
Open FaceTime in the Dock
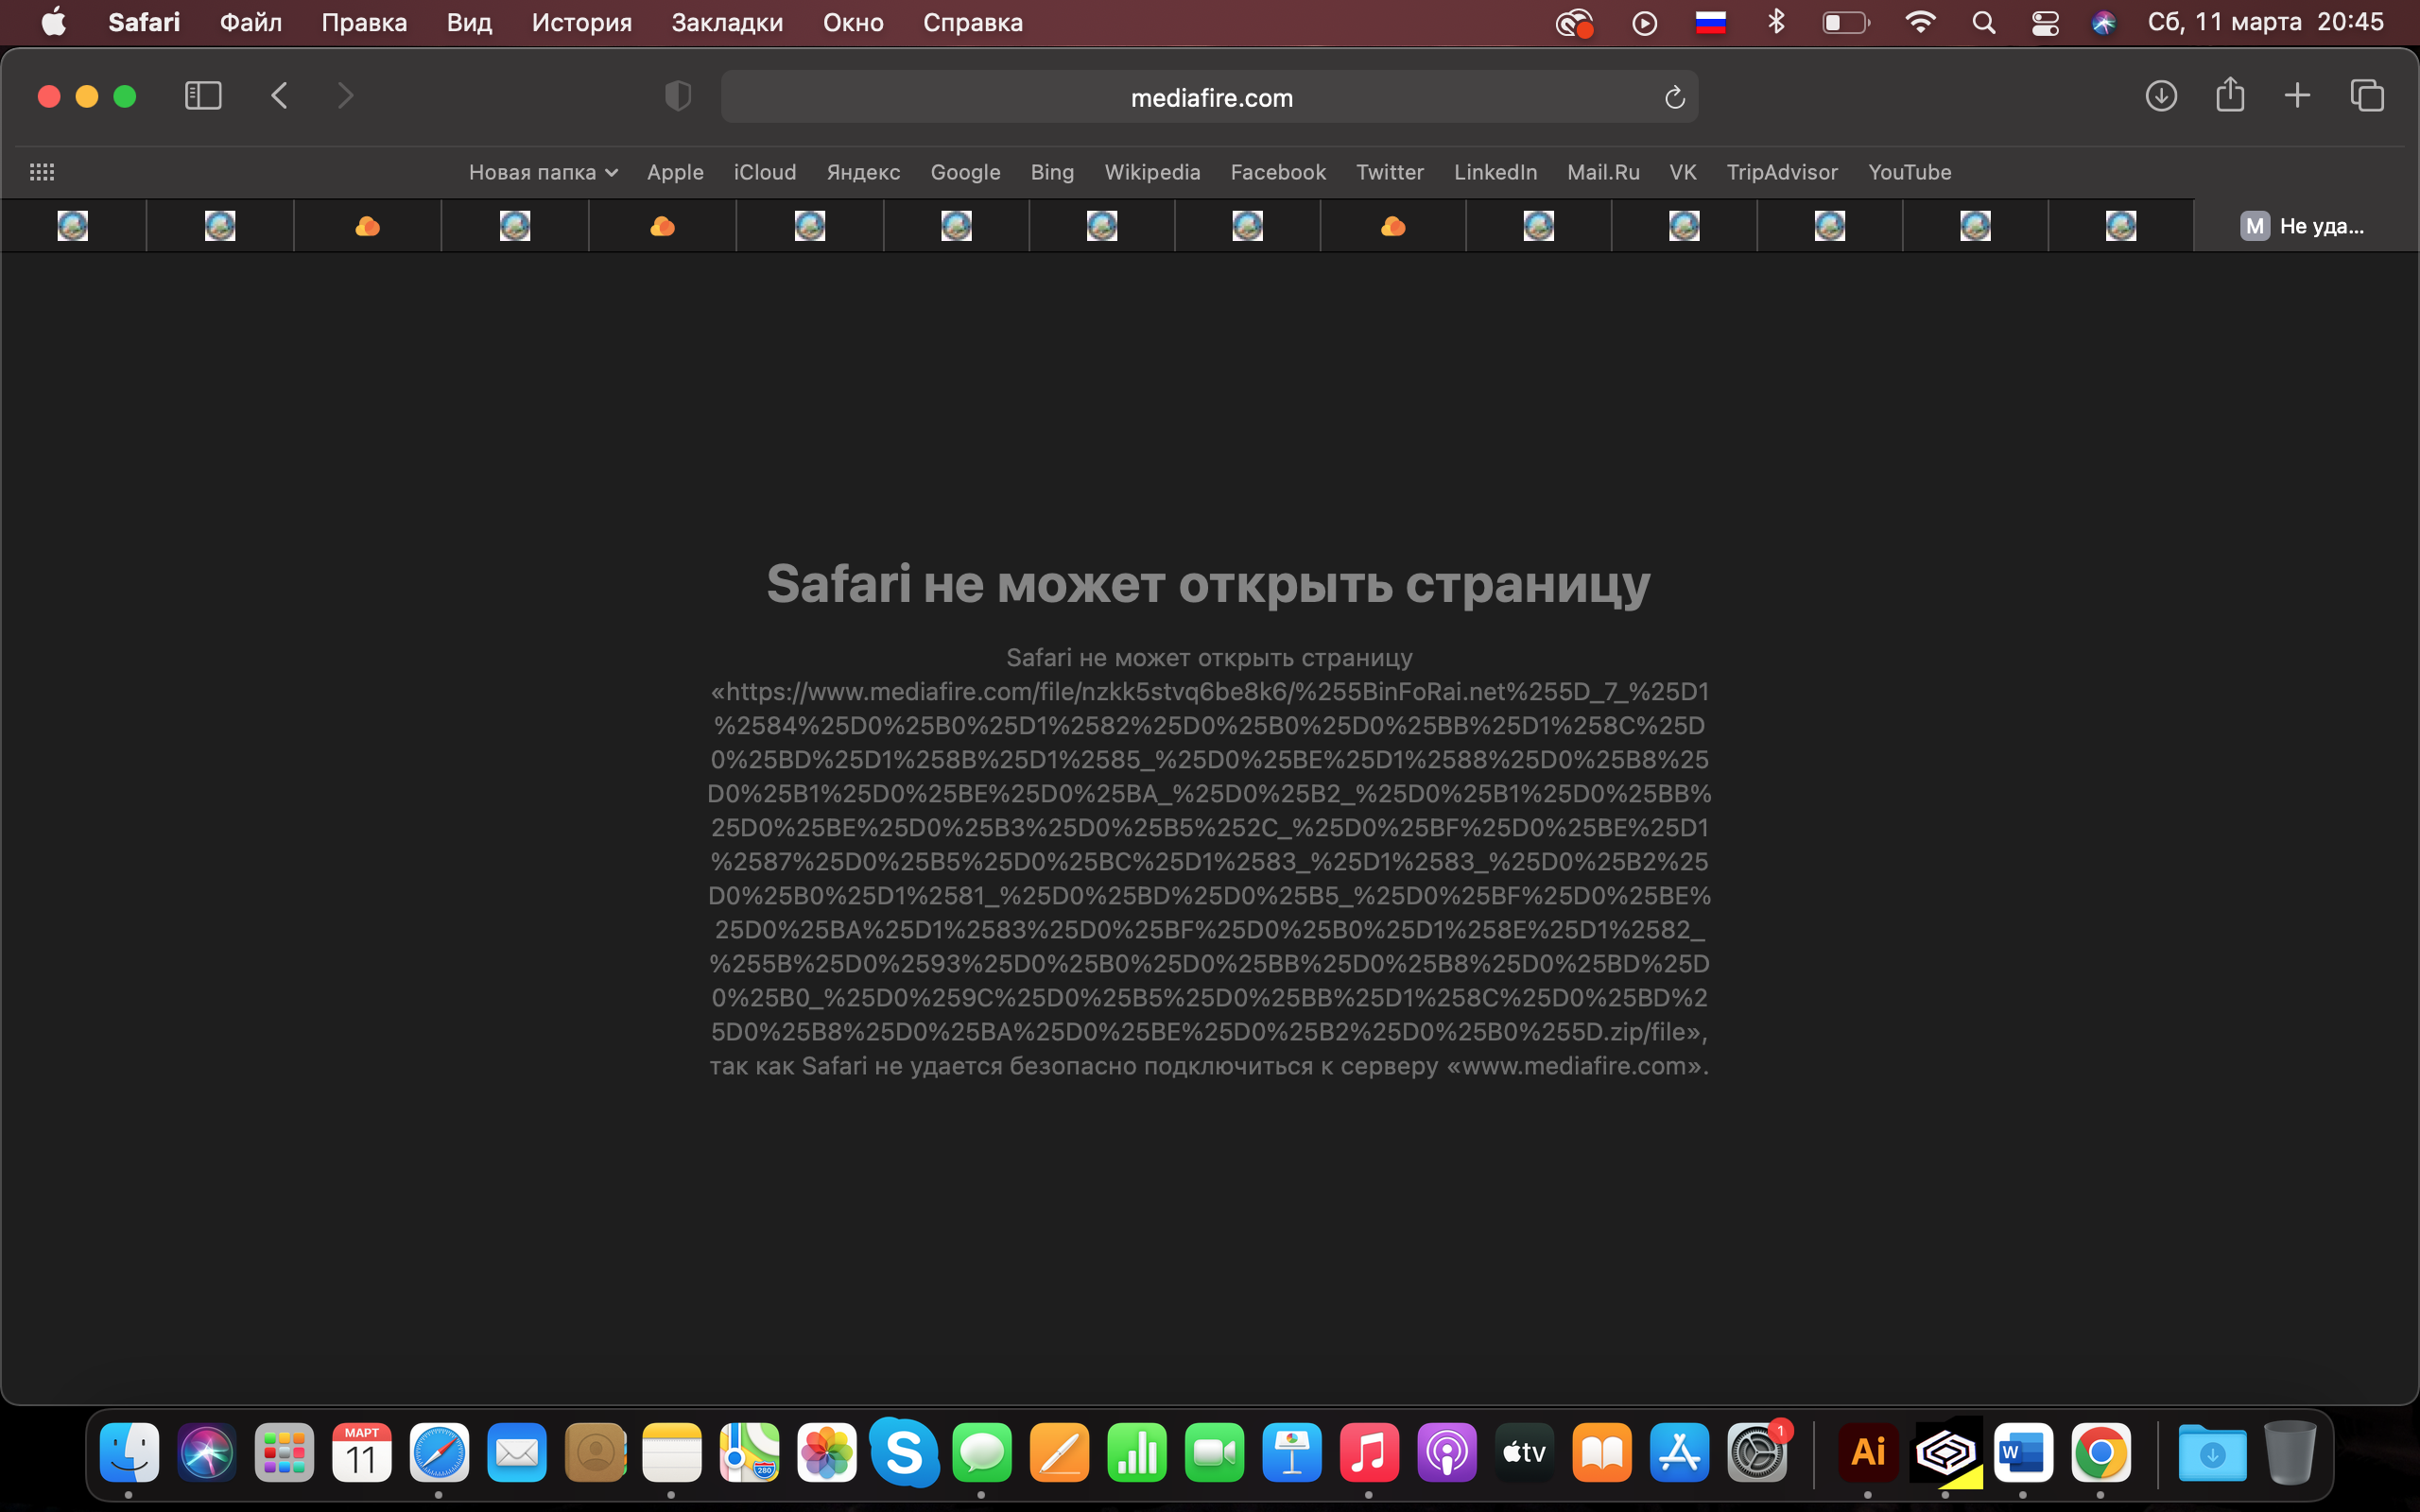tap(1214, 1452)
